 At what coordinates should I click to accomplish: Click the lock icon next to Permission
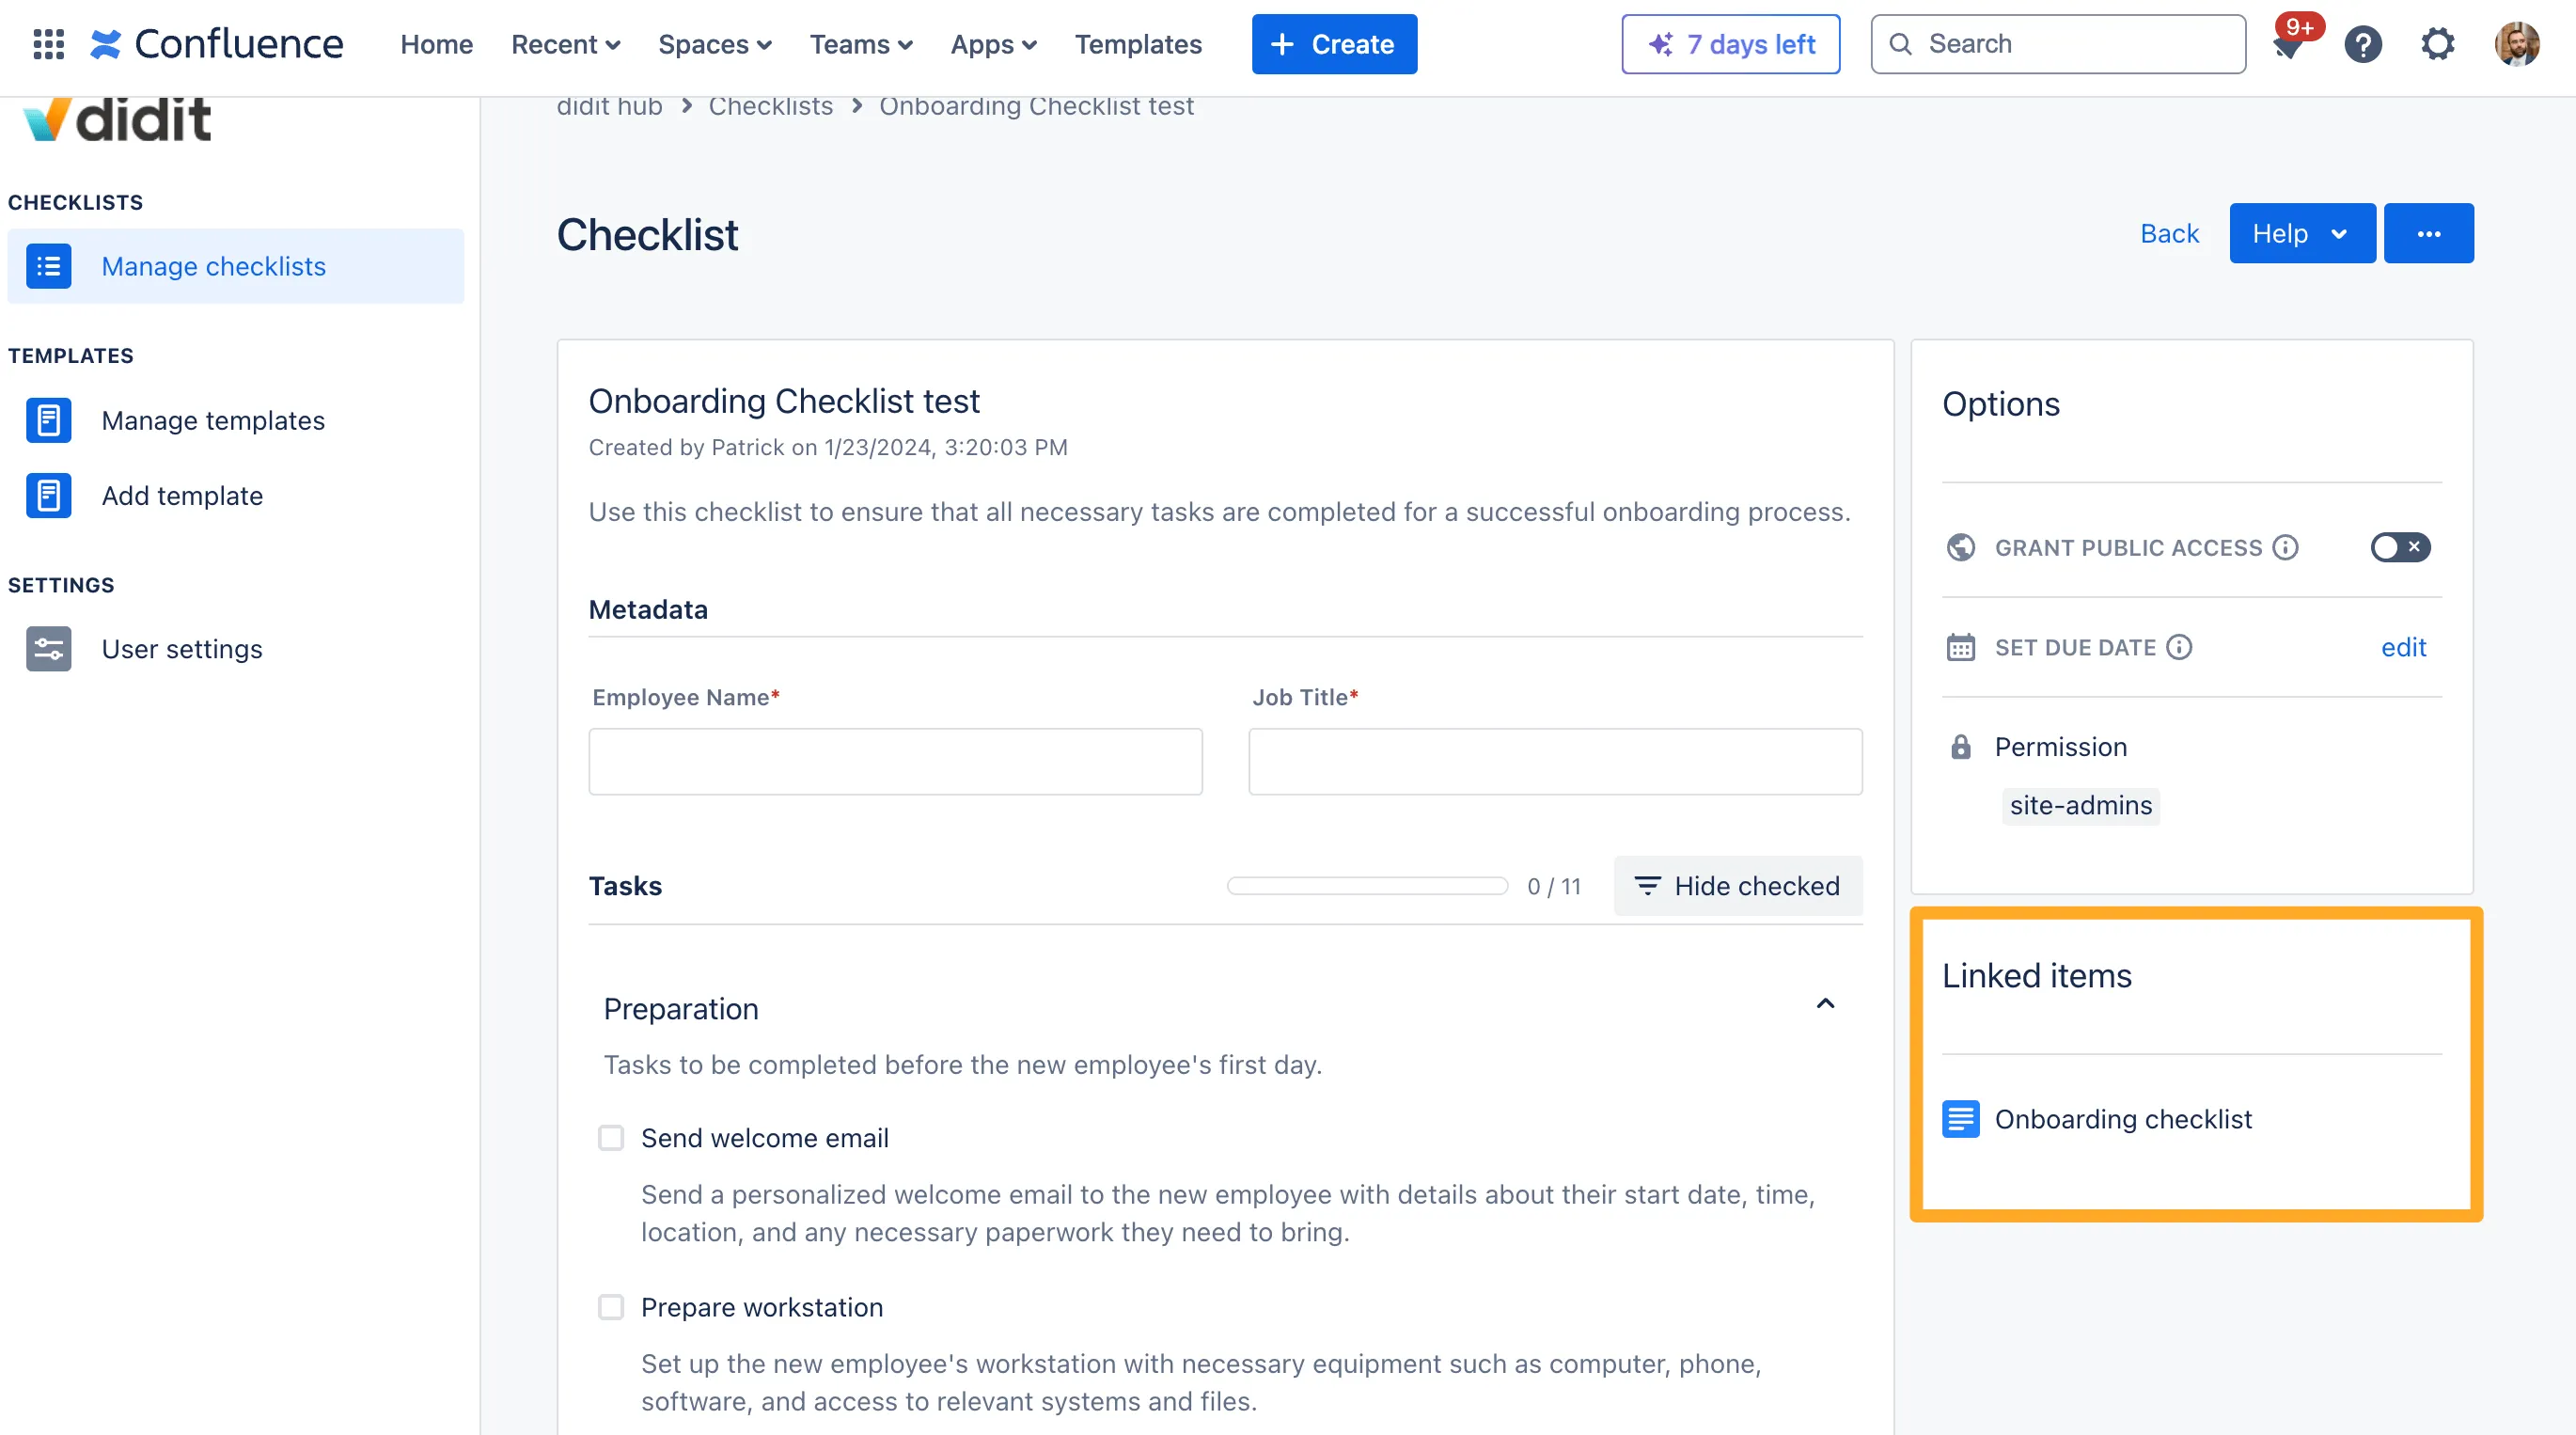[1961, 747]
